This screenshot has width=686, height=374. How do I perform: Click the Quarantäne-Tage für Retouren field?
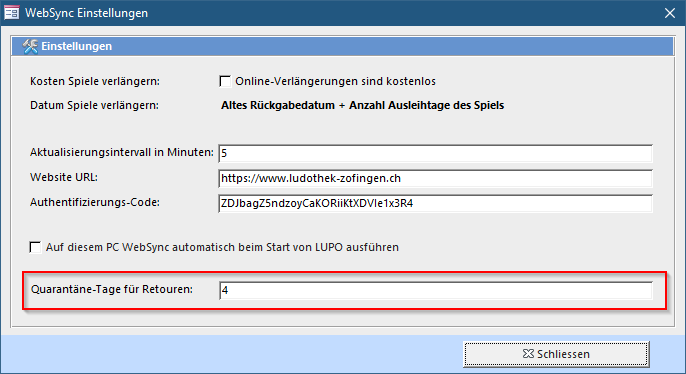[435, 290]
